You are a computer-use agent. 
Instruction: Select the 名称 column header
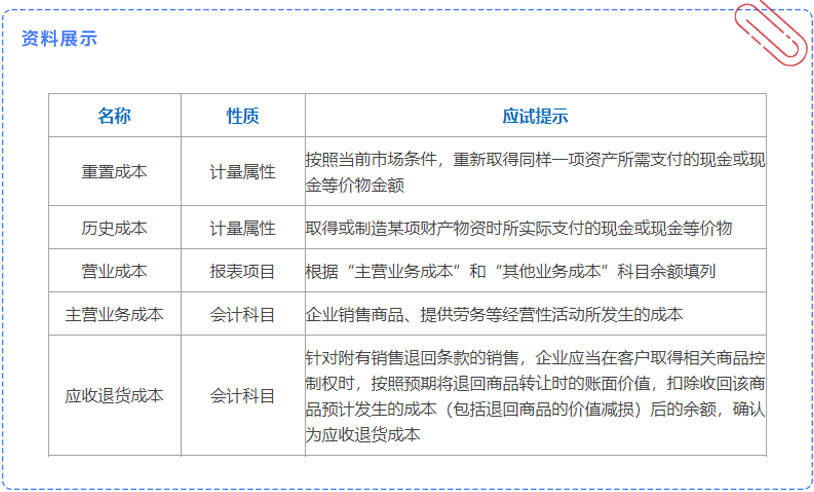(x=114, y=116)
